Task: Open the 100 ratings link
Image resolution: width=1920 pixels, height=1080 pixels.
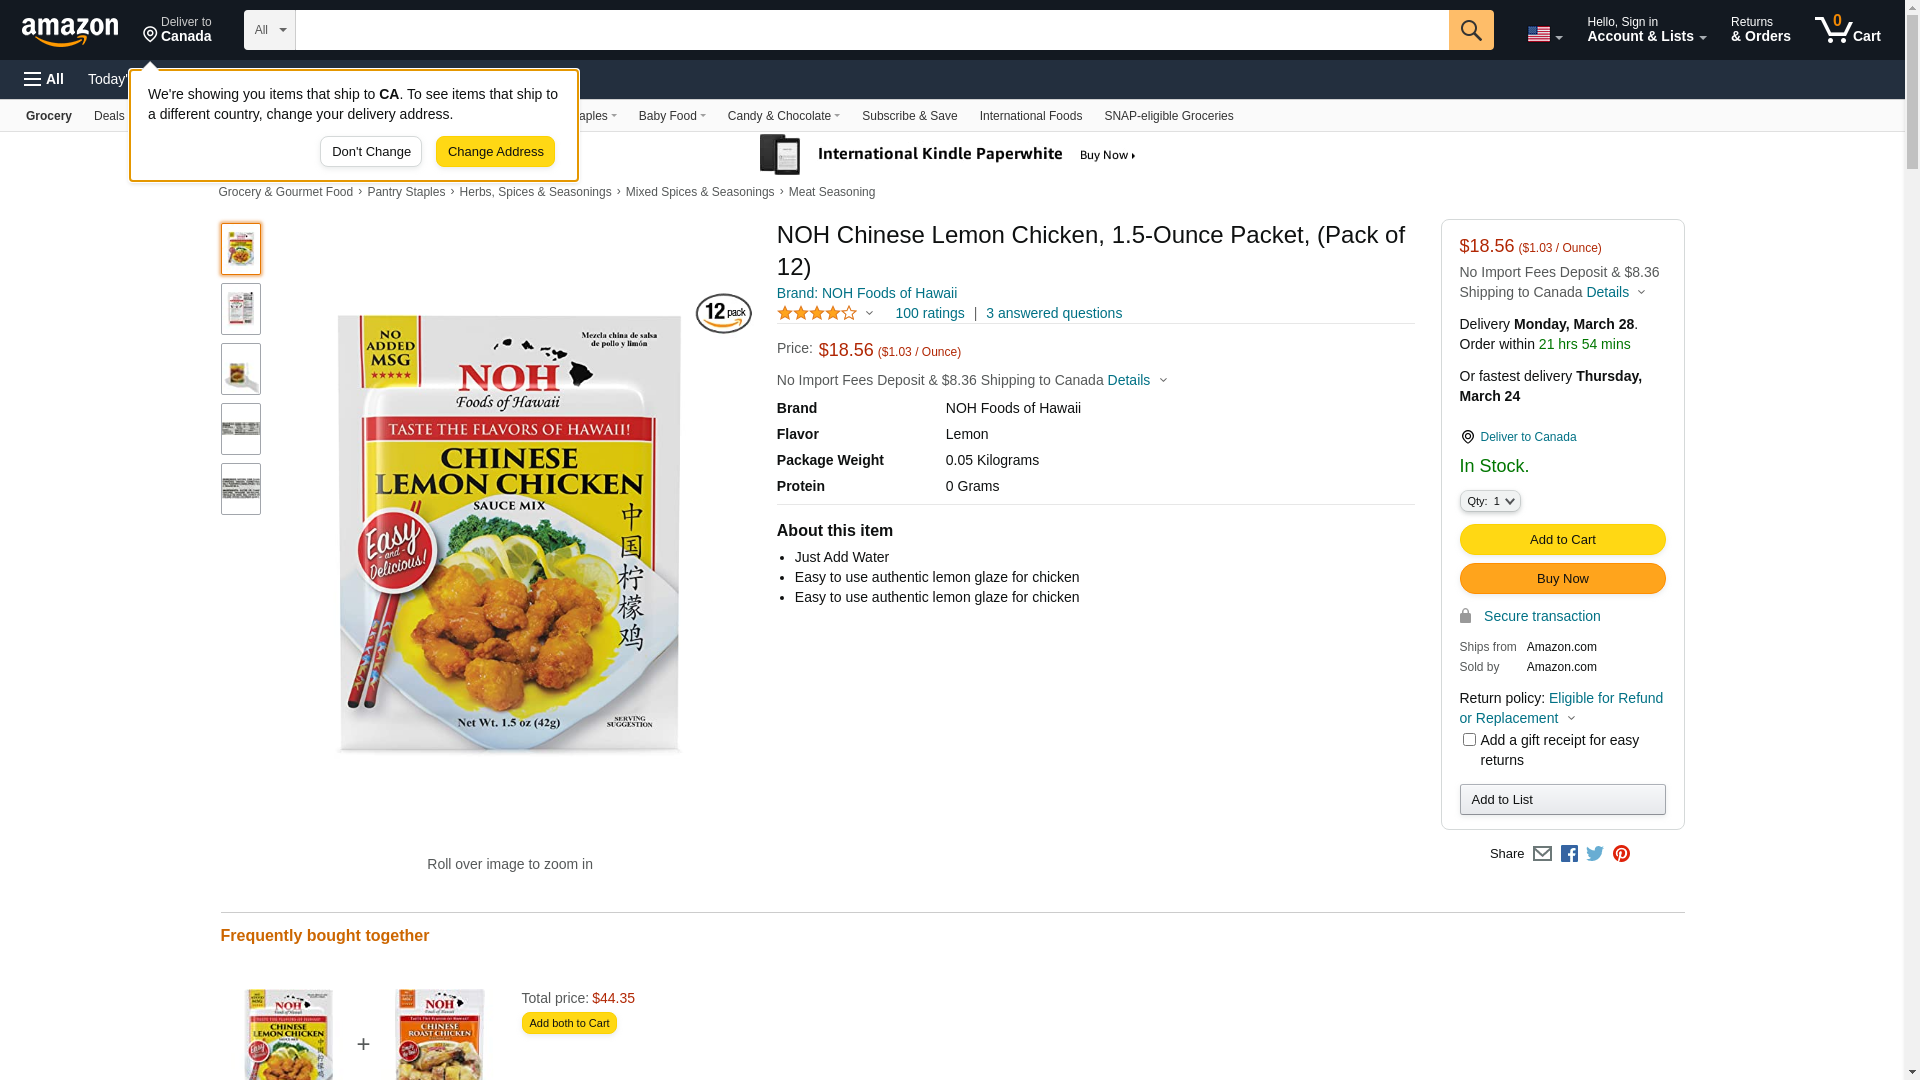Action: pos(929,313)
